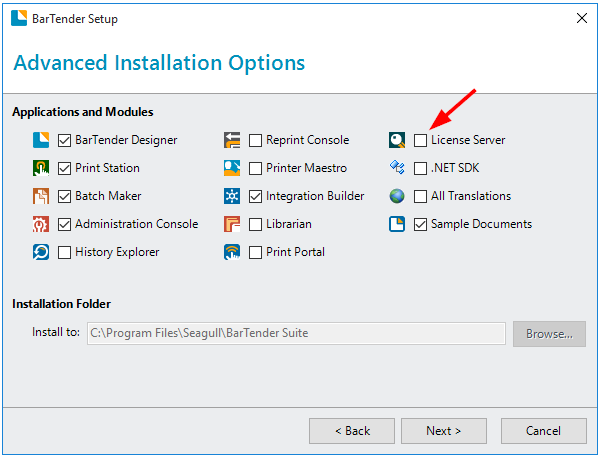
Task: Cancel the BarTender setup
Action: click(544, 431)
